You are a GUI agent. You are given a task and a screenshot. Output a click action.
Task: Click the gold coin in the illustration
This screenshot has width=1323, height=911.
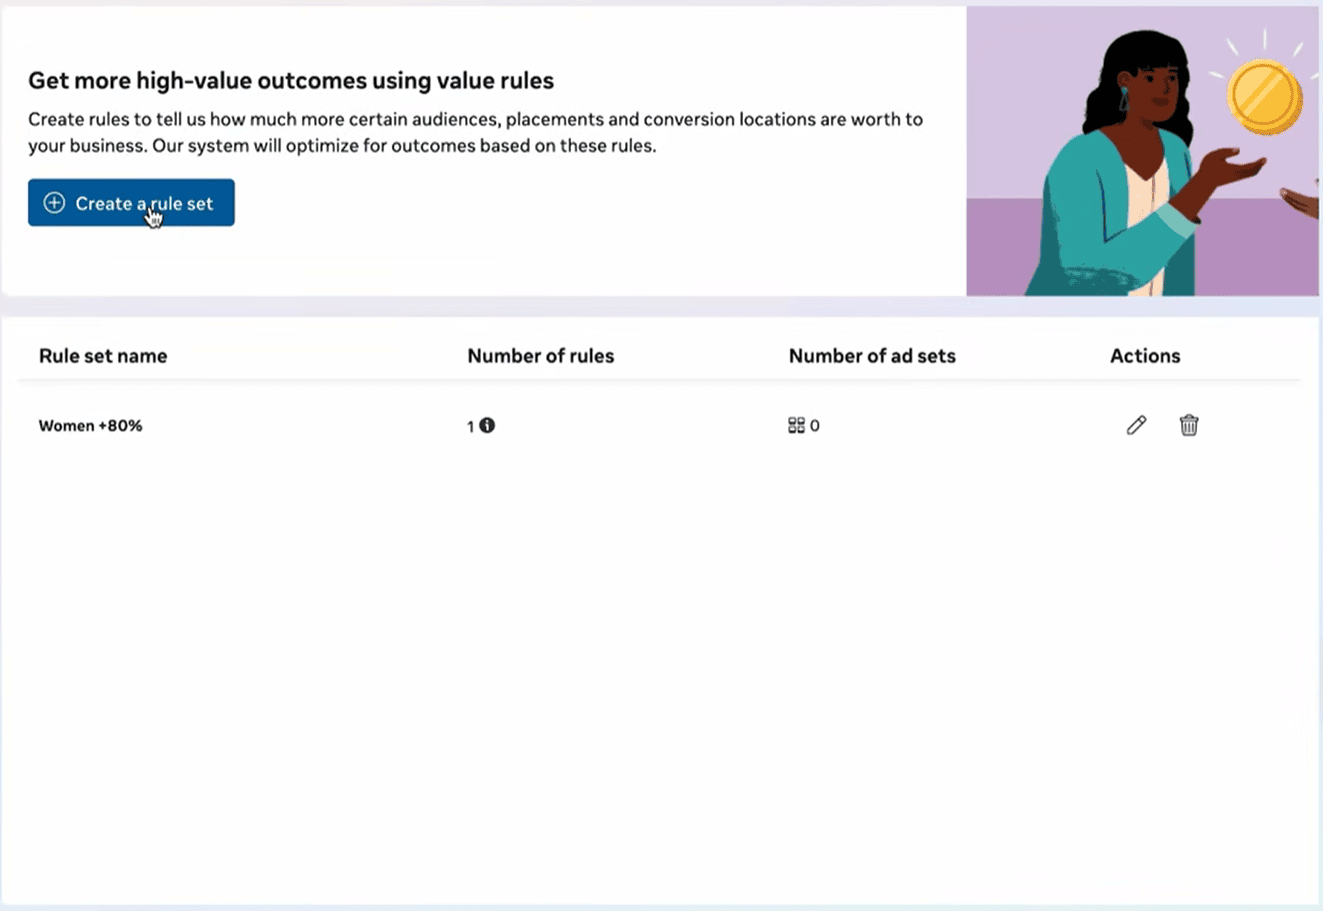coord(1265,97)
